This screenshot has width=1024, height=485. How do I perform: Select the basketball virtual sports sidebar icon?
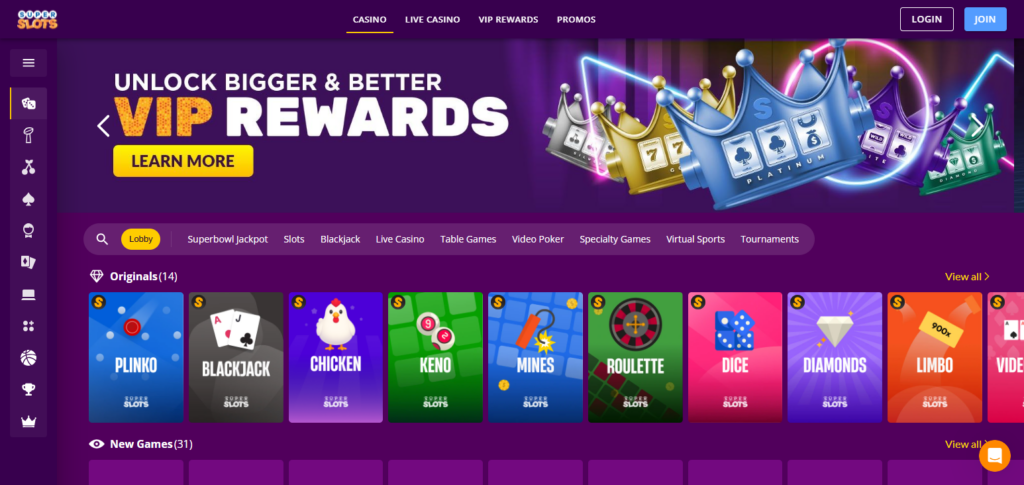coord(28,357)
